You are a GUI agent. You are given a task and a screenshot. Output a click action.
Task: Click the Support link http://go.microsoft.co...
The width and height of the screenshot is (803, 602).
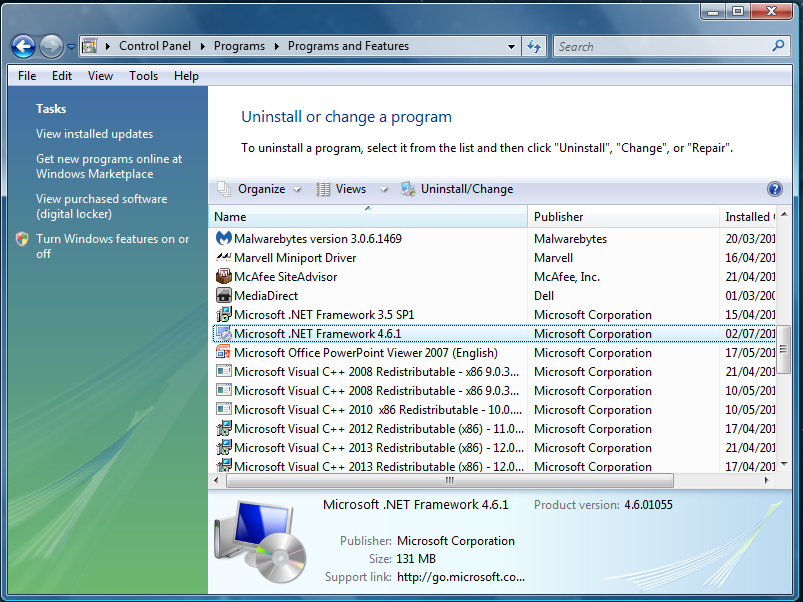click(461, 577)
